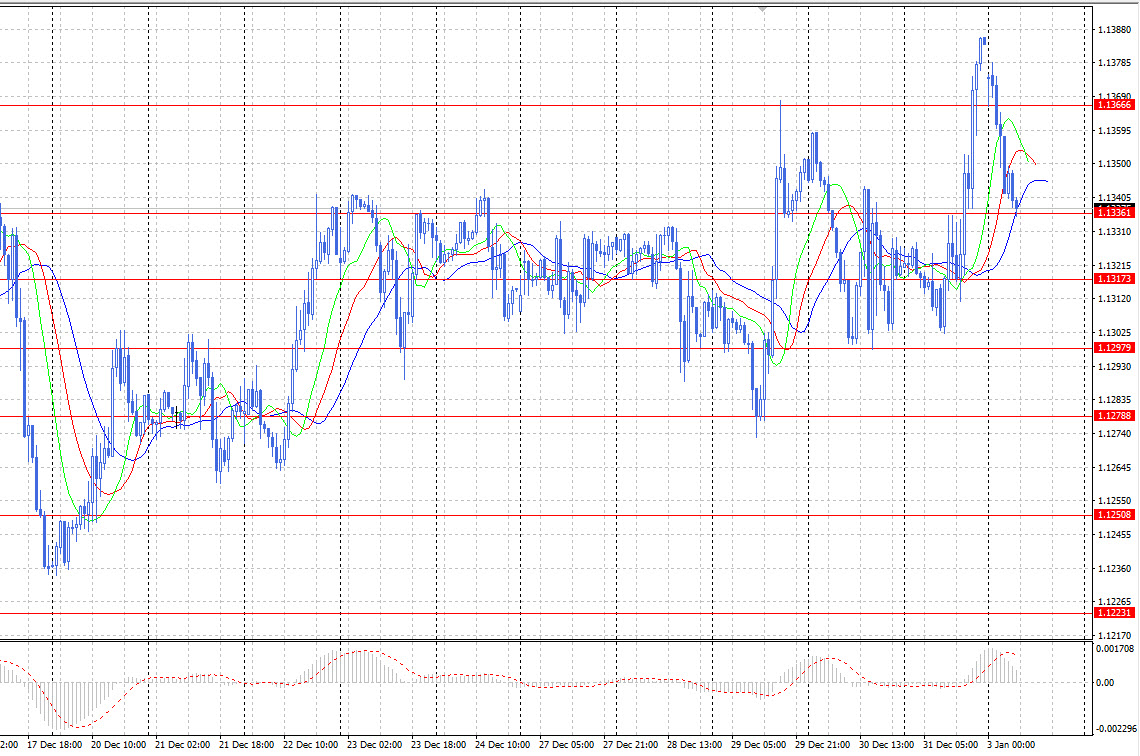
Task: Click the 17 Dec 18:00 time label
Action: 55,745
